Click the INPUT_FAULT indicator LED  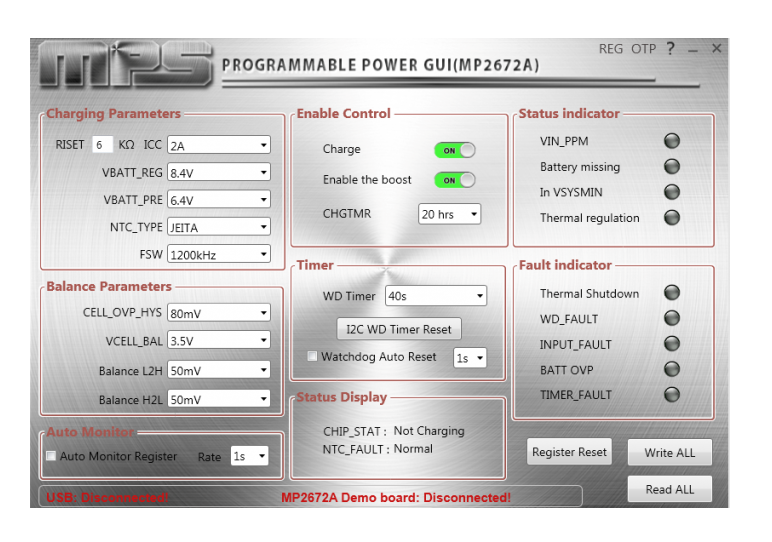pyautogui.click(x=672, y=344)
